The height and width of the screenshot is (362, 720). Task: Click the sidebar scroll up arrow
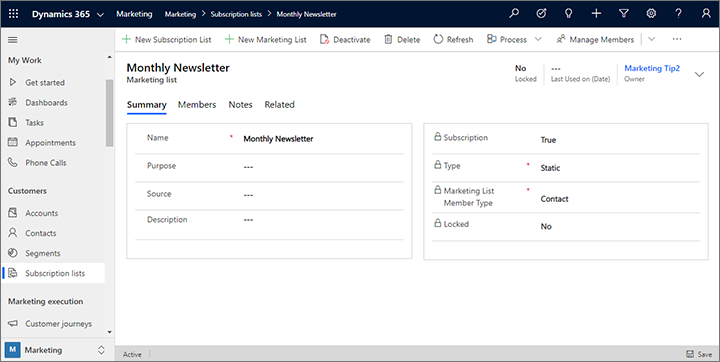click(x=109, y=57)
